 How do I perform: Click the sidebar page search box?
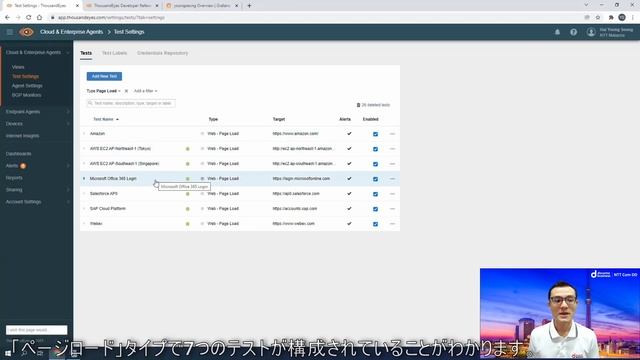pos(36,330)
